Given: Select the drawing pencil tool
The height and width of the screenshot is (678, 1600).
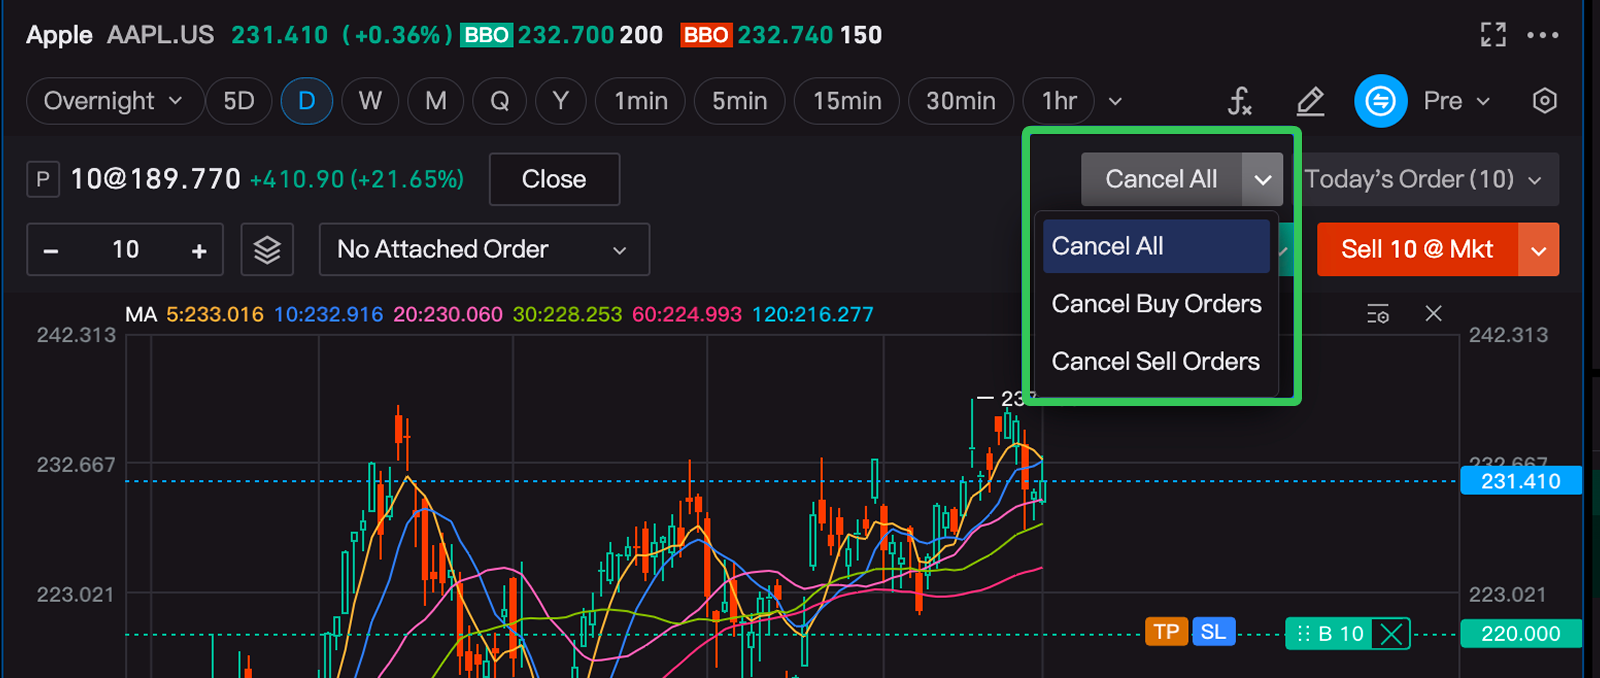Looking at the screenshot, I should tap(1310, 101).
